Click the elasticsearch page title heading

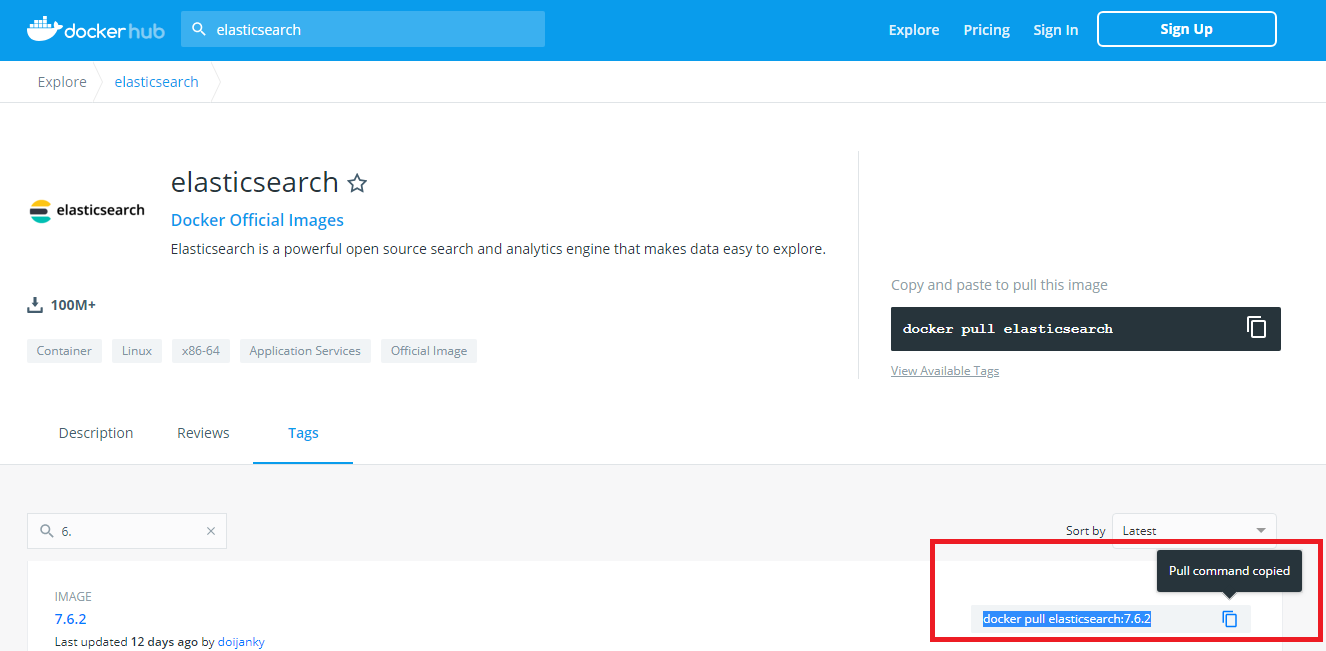255,182
